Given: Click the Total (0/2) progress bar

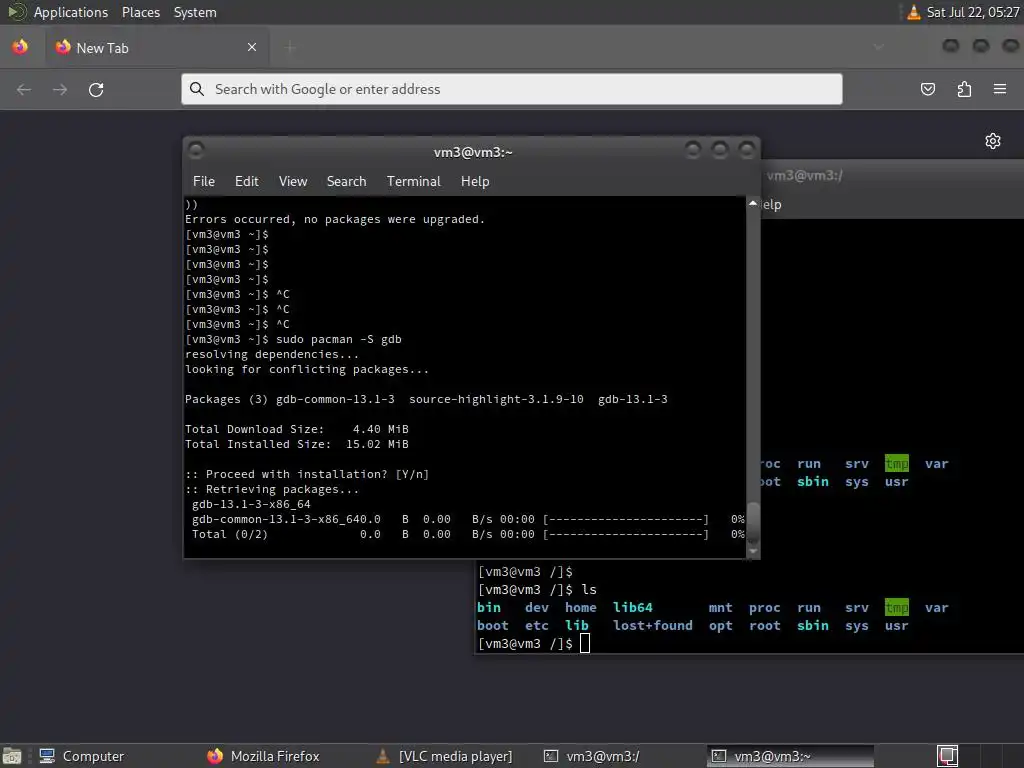Looking at the screenshot, I should [626, 534].
